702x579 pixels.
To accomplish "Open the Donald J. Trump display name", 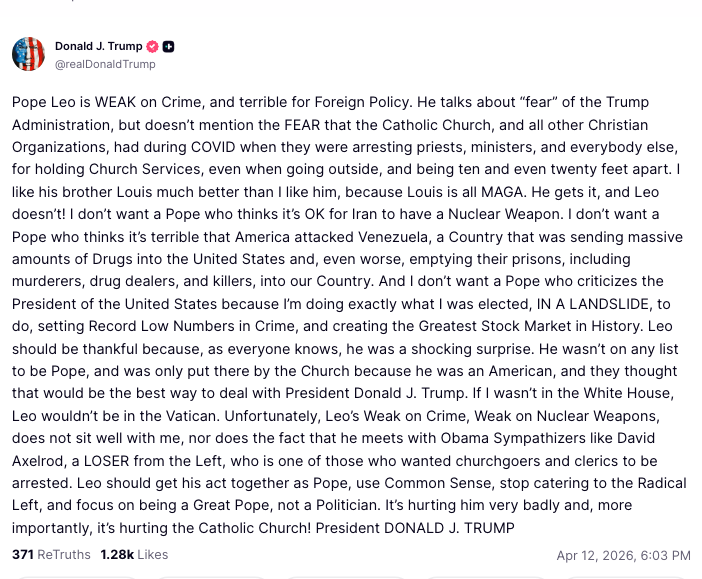I will click(x=99, y=46).
